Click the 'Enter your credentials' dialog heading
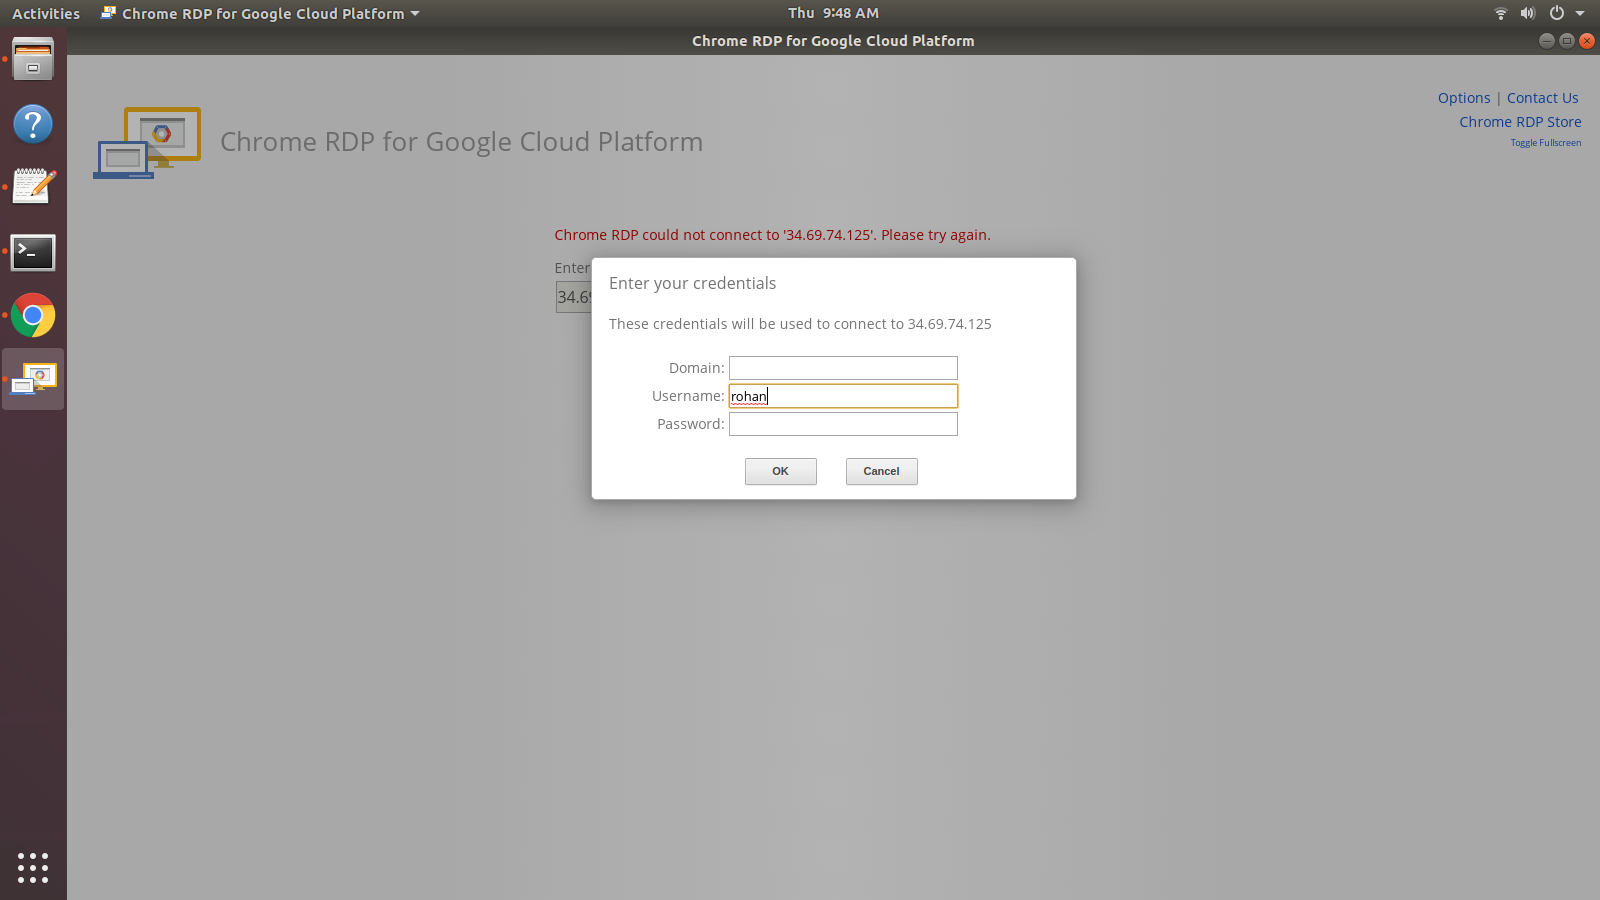1600x900 pixels. pyautogui.click(x=692, y=283)
